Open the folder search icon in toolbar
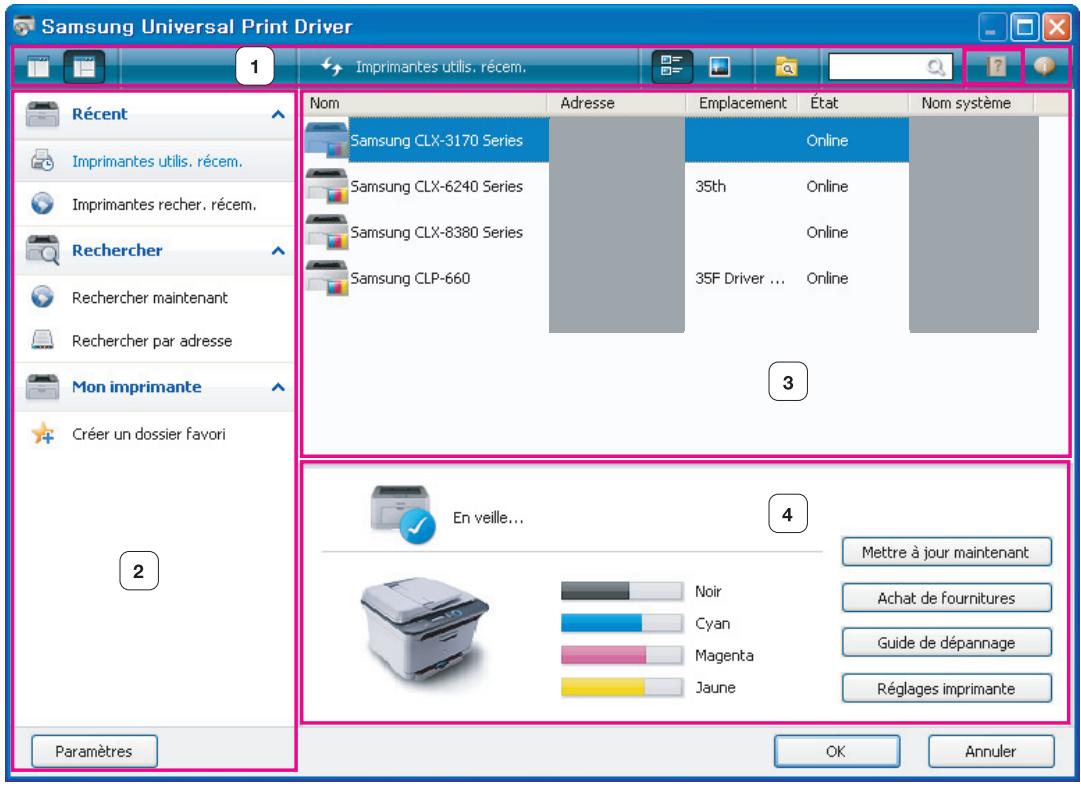Viewport: 1081px width, 787px height. 787,67
